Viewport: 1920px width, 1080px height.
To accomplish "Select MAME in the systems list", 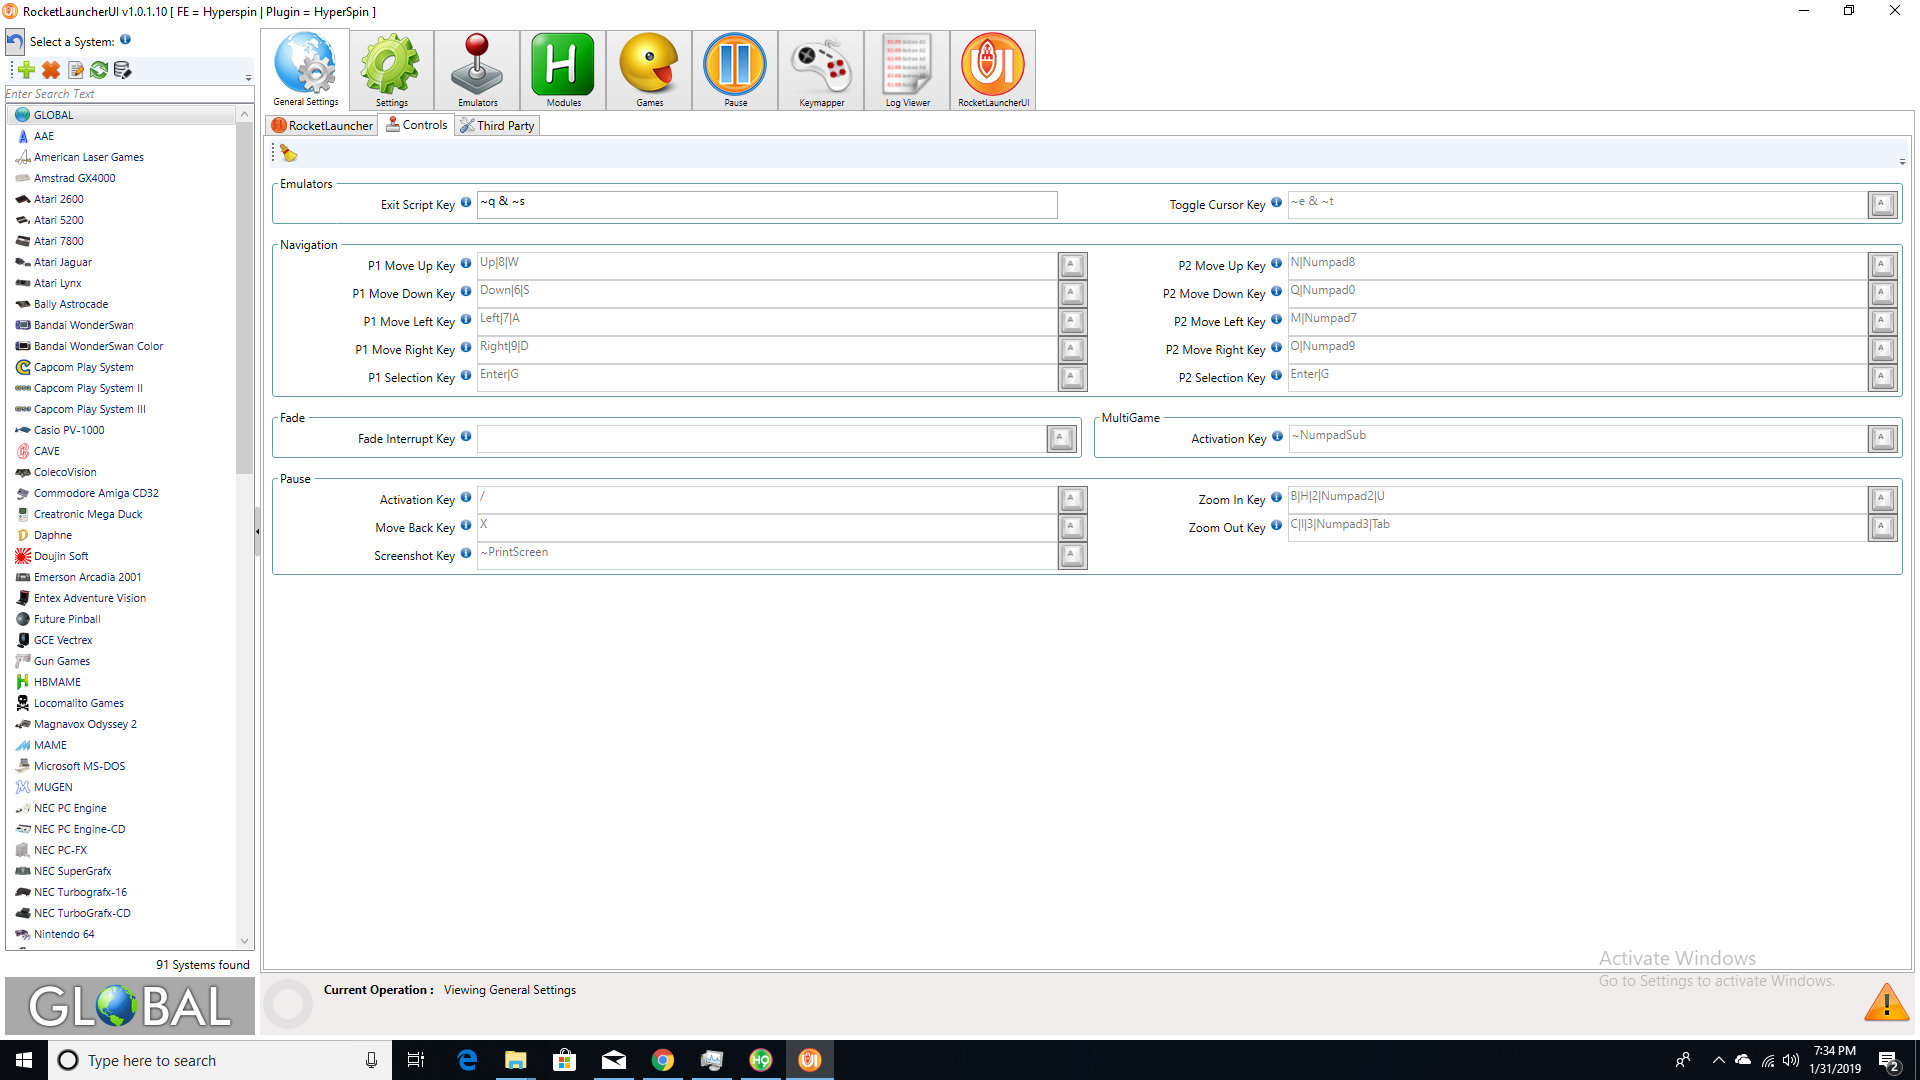I will [x=50, y=745].
